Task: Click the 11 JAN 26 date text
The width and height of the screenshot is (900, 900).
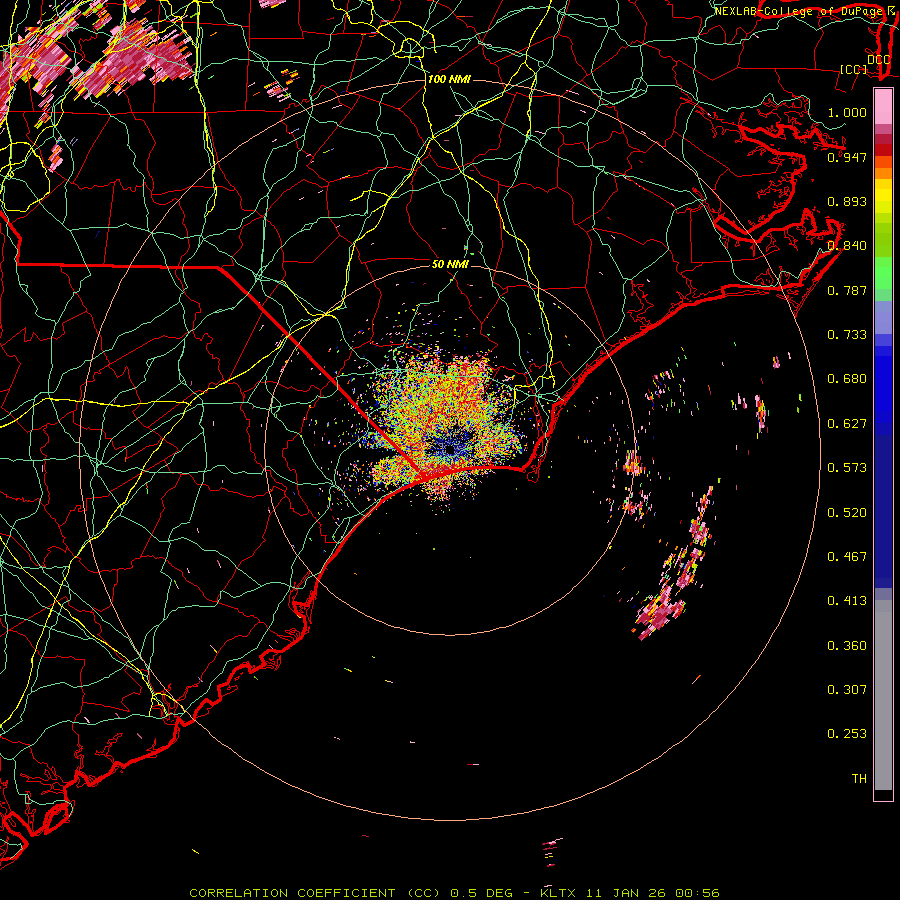Action: pyautogui.click(x=626, y=893)
